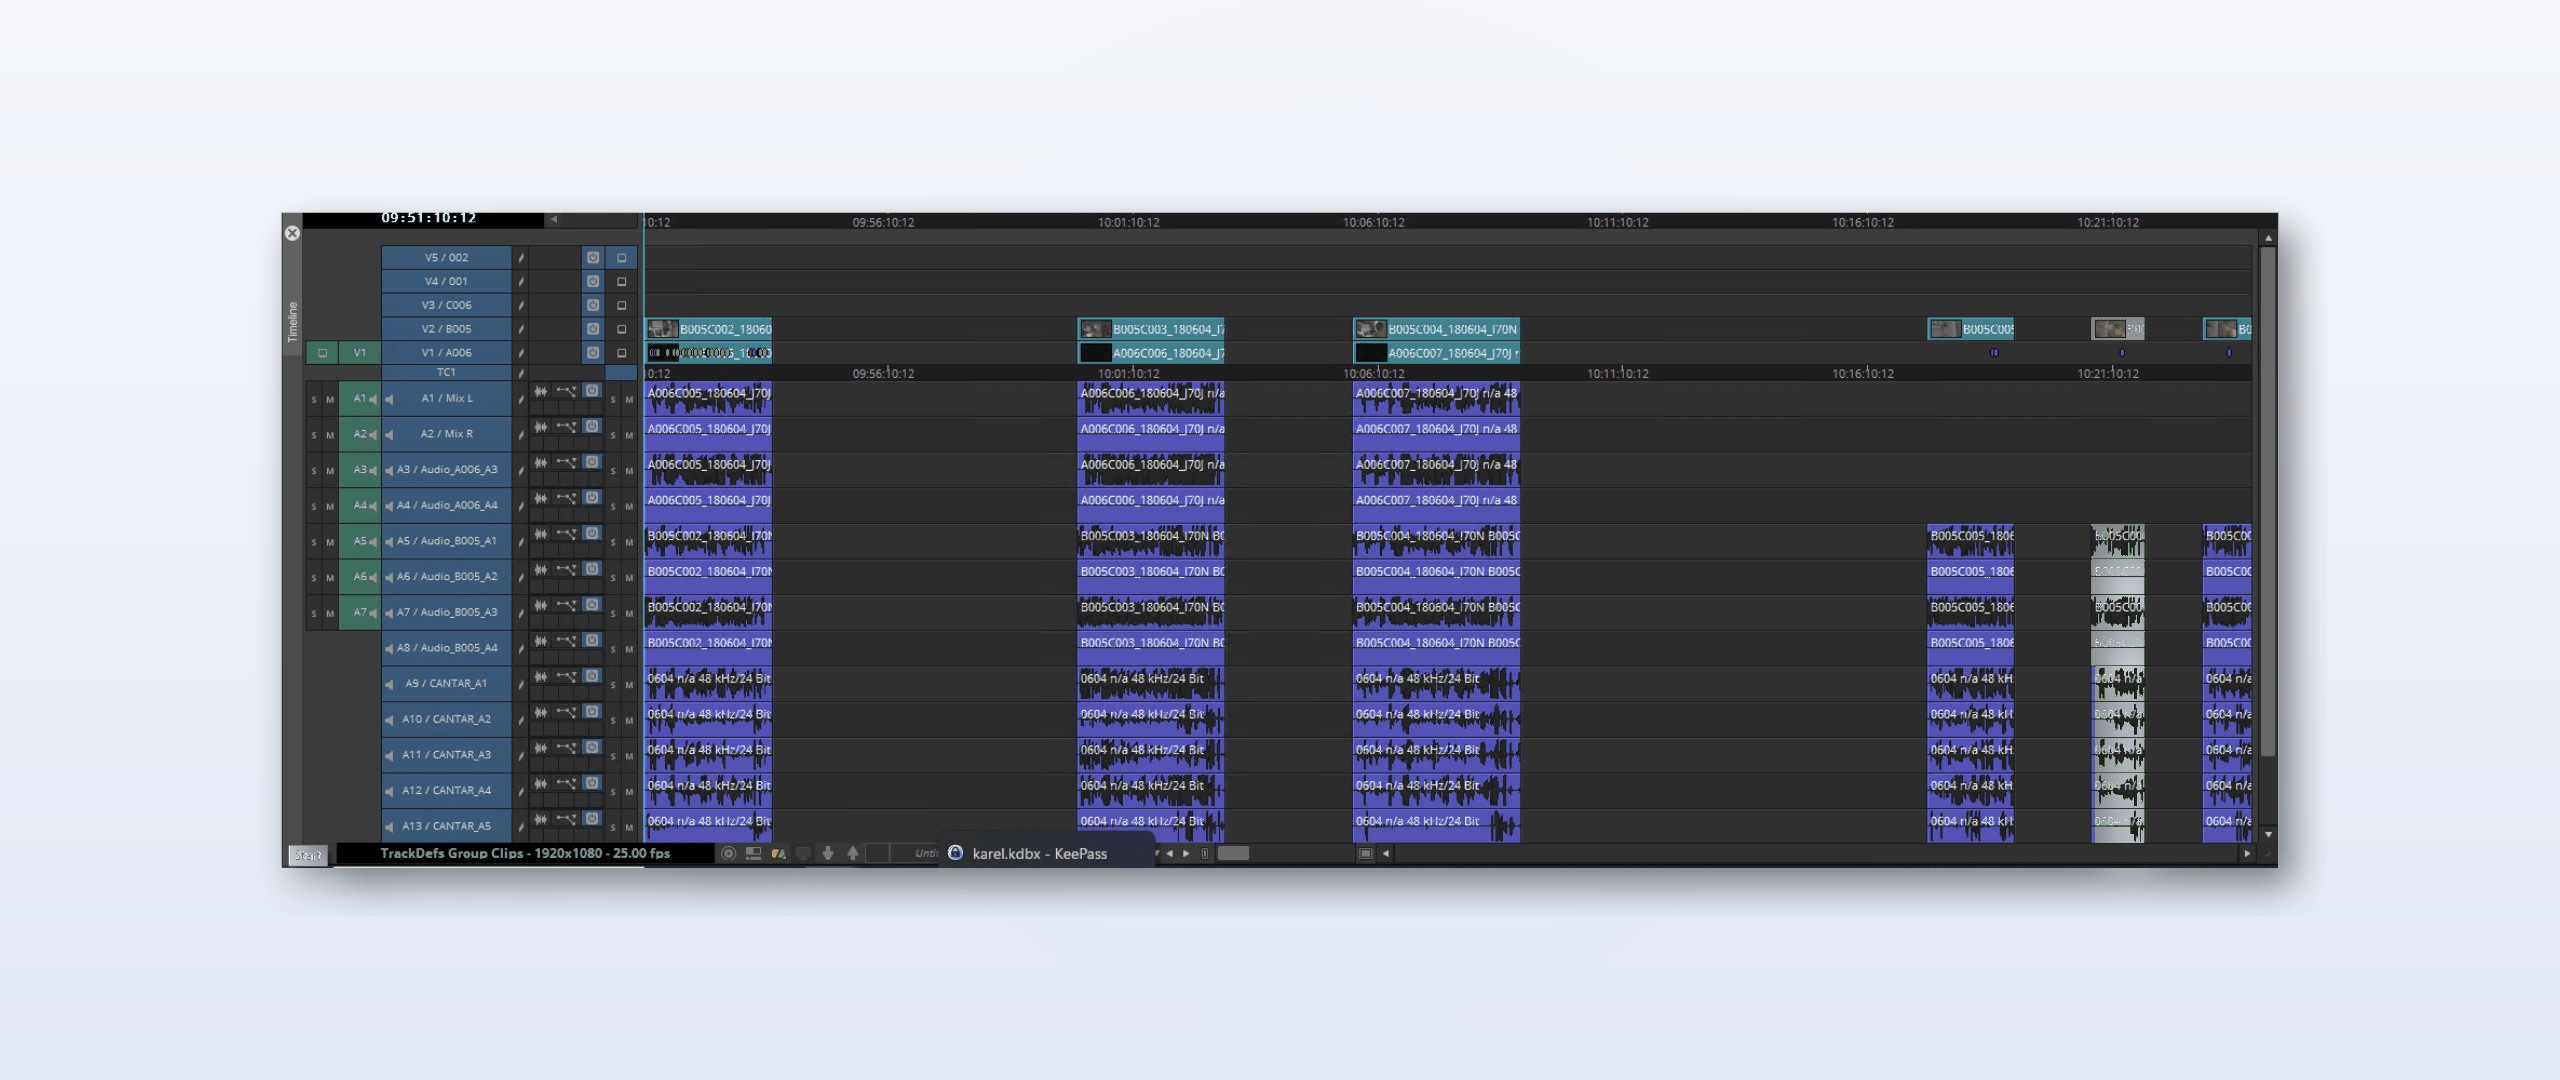Close the Timeline panel with the X icon
Screen dimensions: 2560x1080
292,233
